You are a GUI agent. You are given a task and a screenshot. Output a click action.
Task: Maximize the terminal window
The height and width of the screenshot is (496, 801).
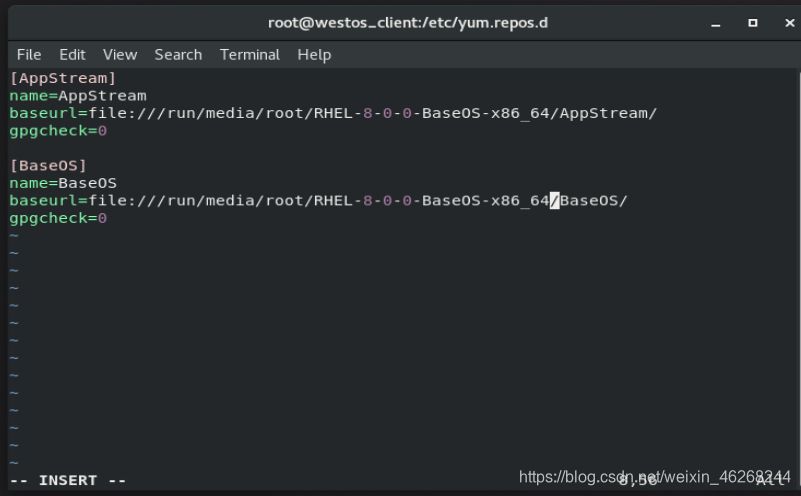click(x=752, y=23)
